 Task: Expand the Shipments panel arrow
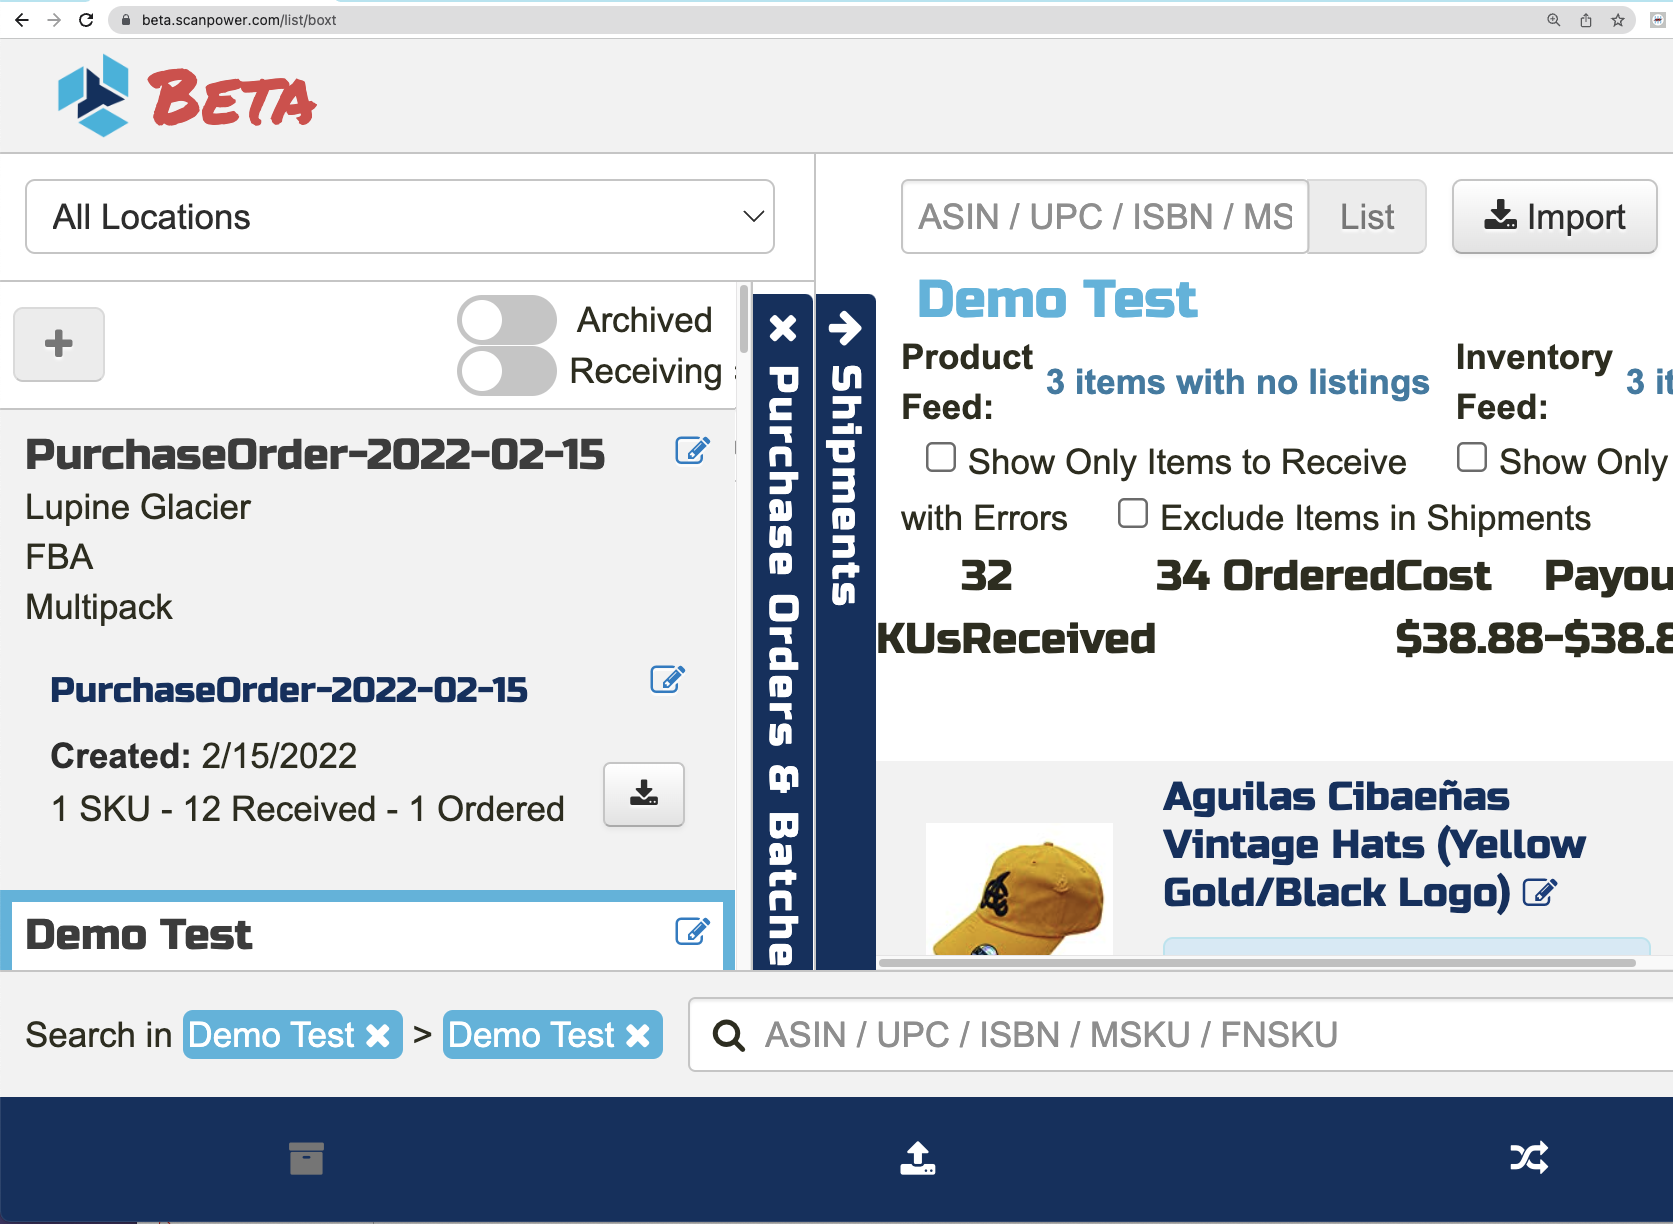pos(846,328)
